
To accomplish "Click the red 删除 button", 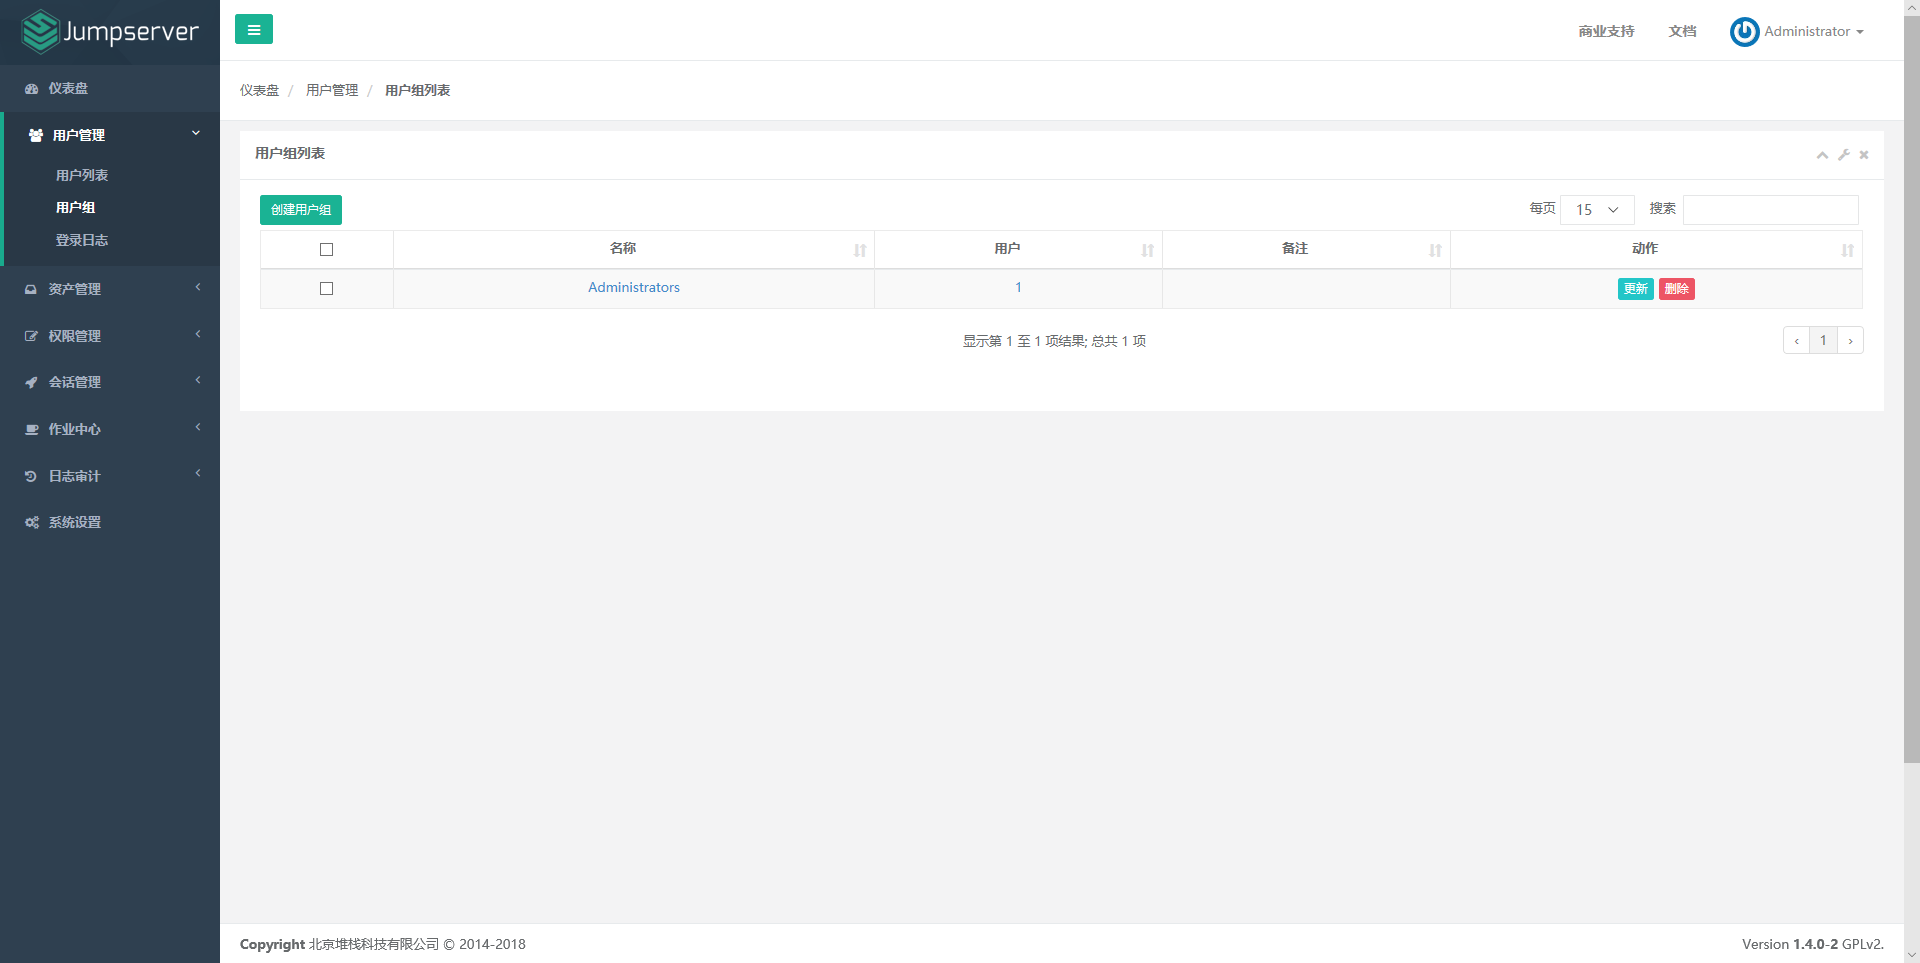I will [x=1677, y=289].
